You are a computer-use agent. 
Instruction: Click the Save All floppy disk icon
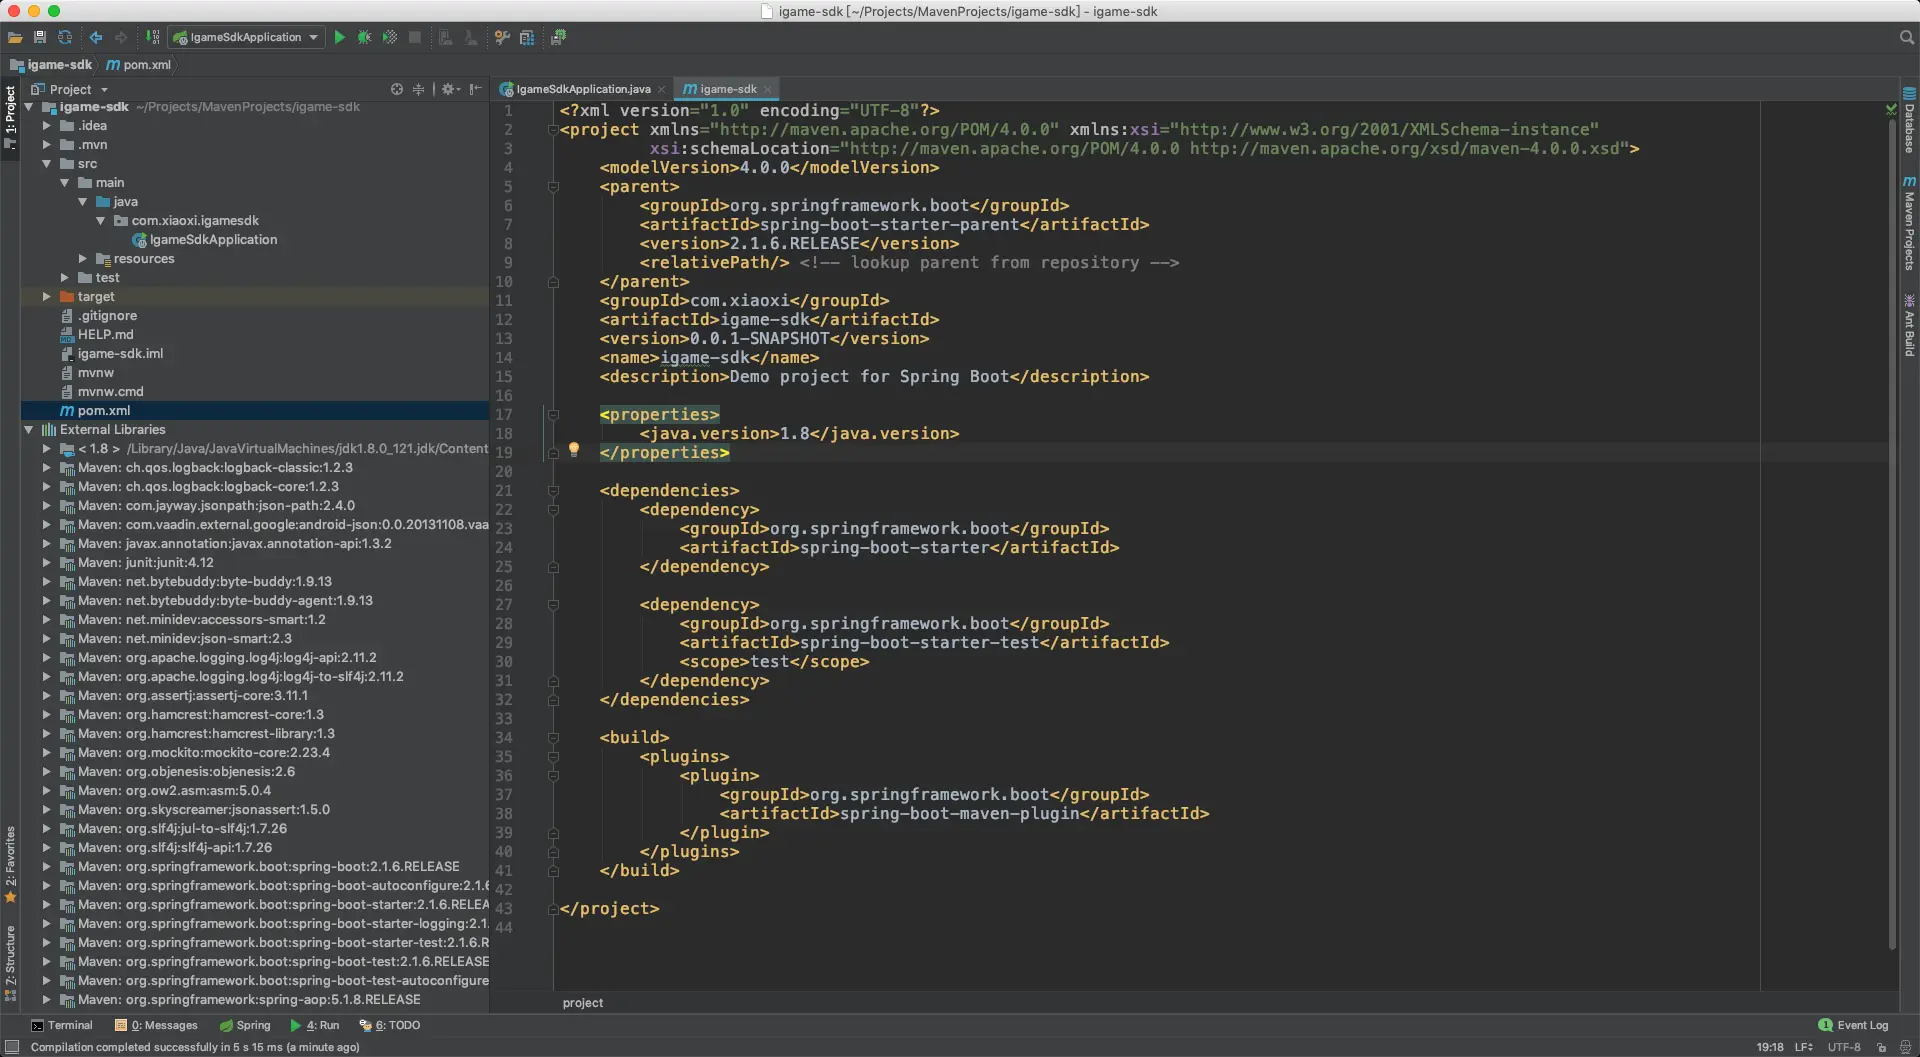(40, 37)
